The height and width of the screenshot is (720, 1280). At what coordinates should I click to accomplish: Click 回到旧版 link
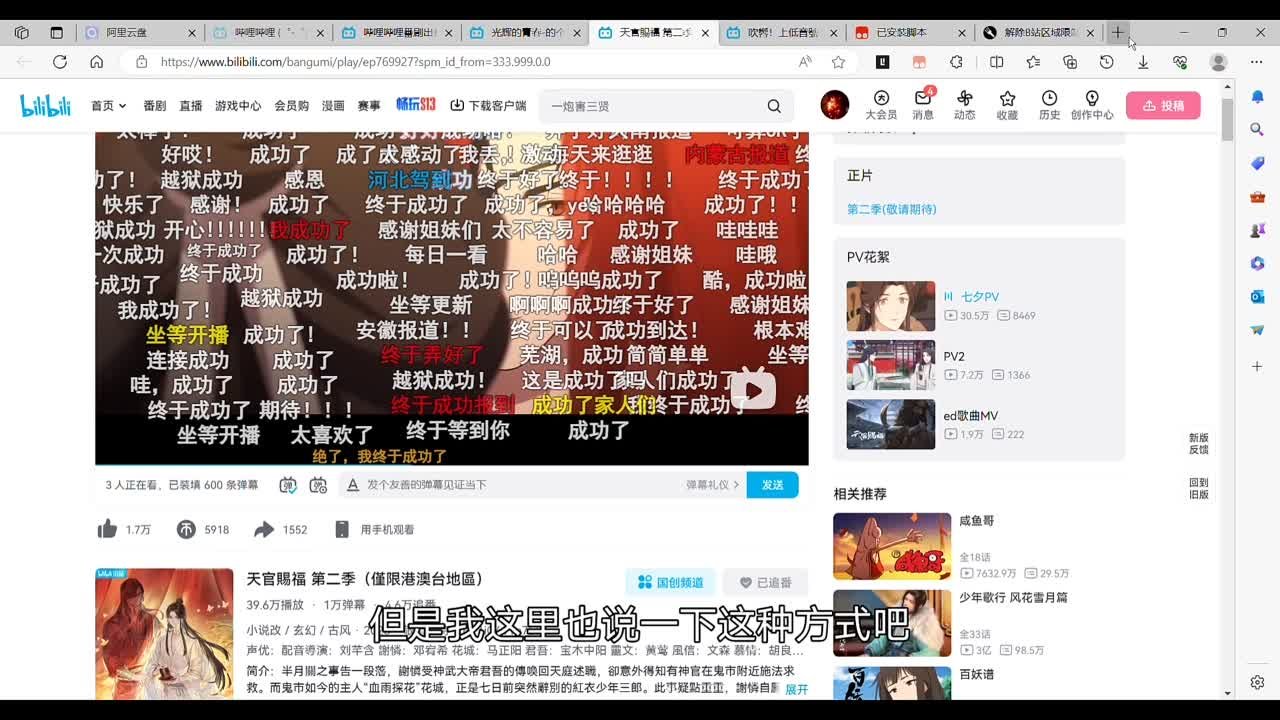1198,488
